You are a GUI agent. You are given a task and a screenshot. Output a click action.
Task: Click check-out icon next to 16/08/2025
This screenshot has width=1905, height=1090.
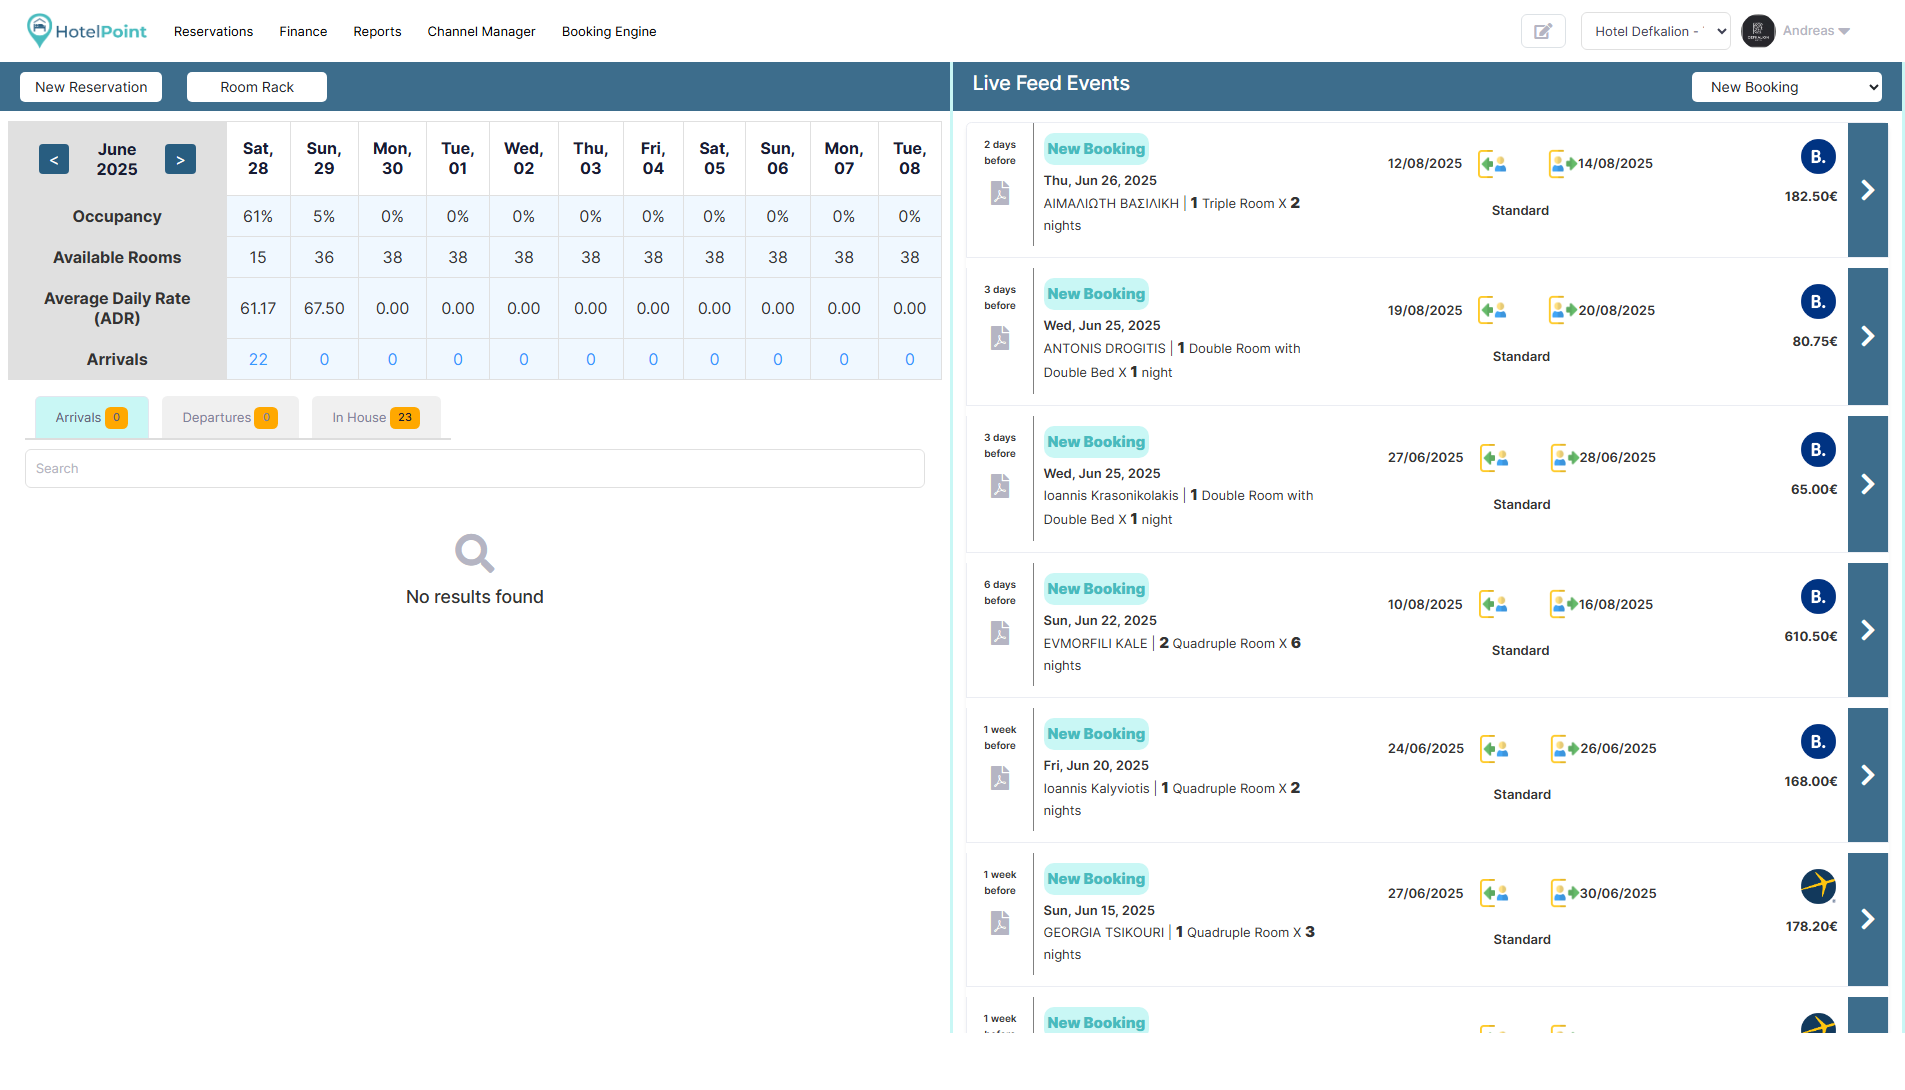pyautogui.click(x=1563, y=604)
